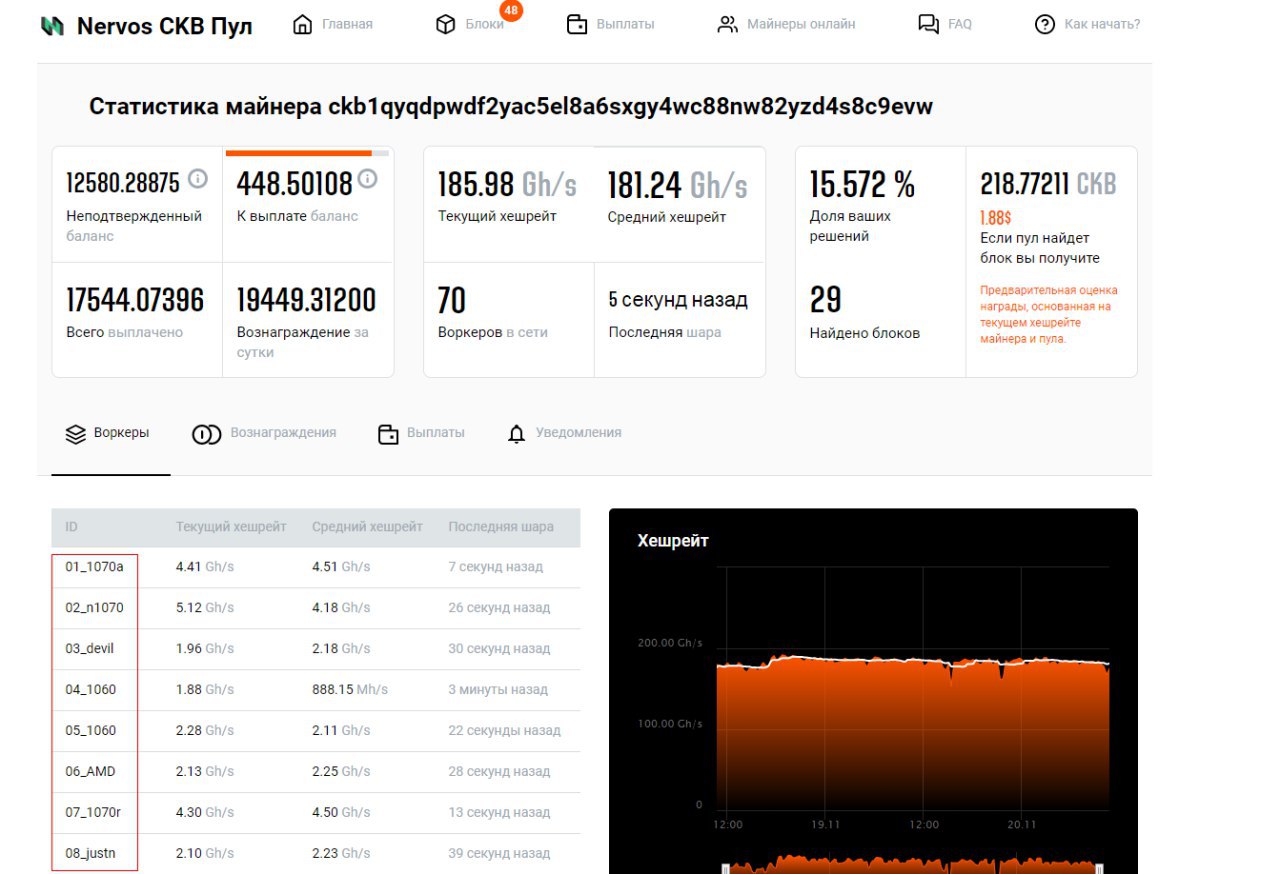Click worker ID 02_n1070
Screen dimensions: 1280x874
(94, 608)
